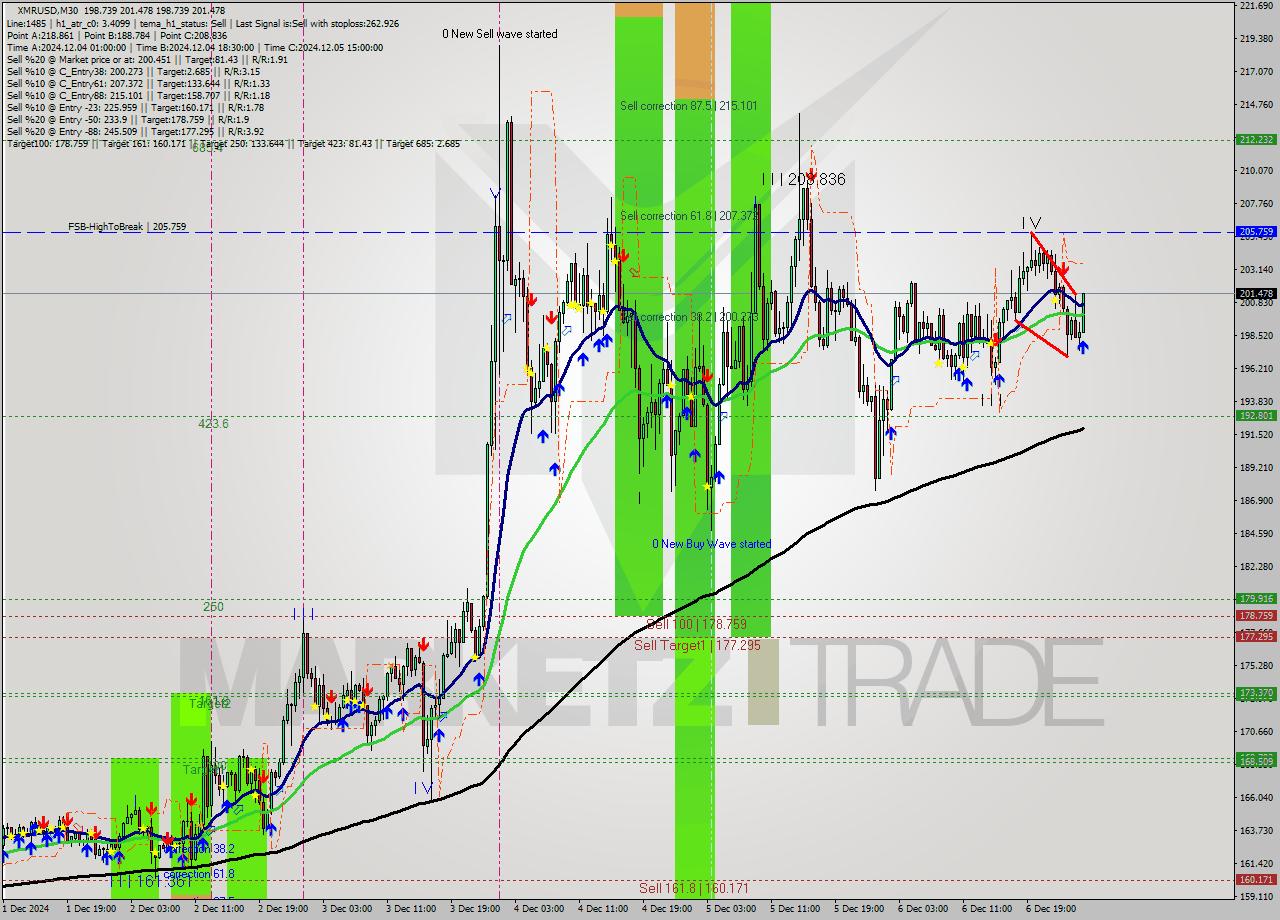Click the '0 New Sell wave started' annotation
The width and height of the screenshot is (1280, 920).
click(x=500, y=34)
